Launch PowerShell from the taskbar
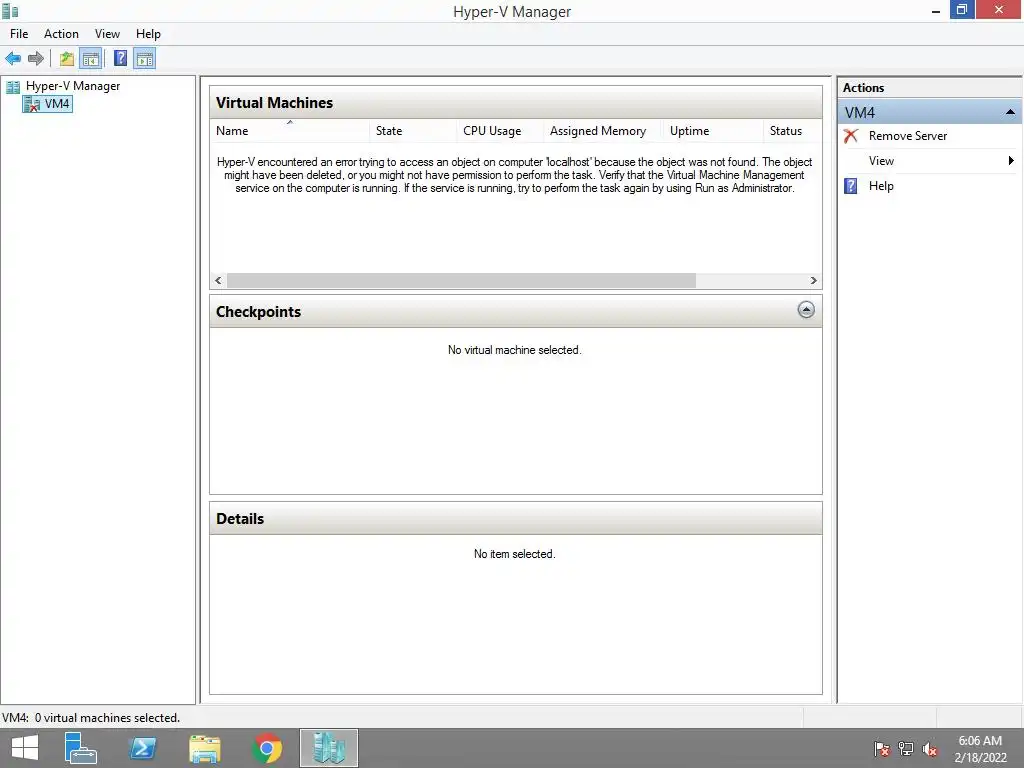Image resolution: width=1024 pixels, height=768 pixels. click(x=142, y=748)
